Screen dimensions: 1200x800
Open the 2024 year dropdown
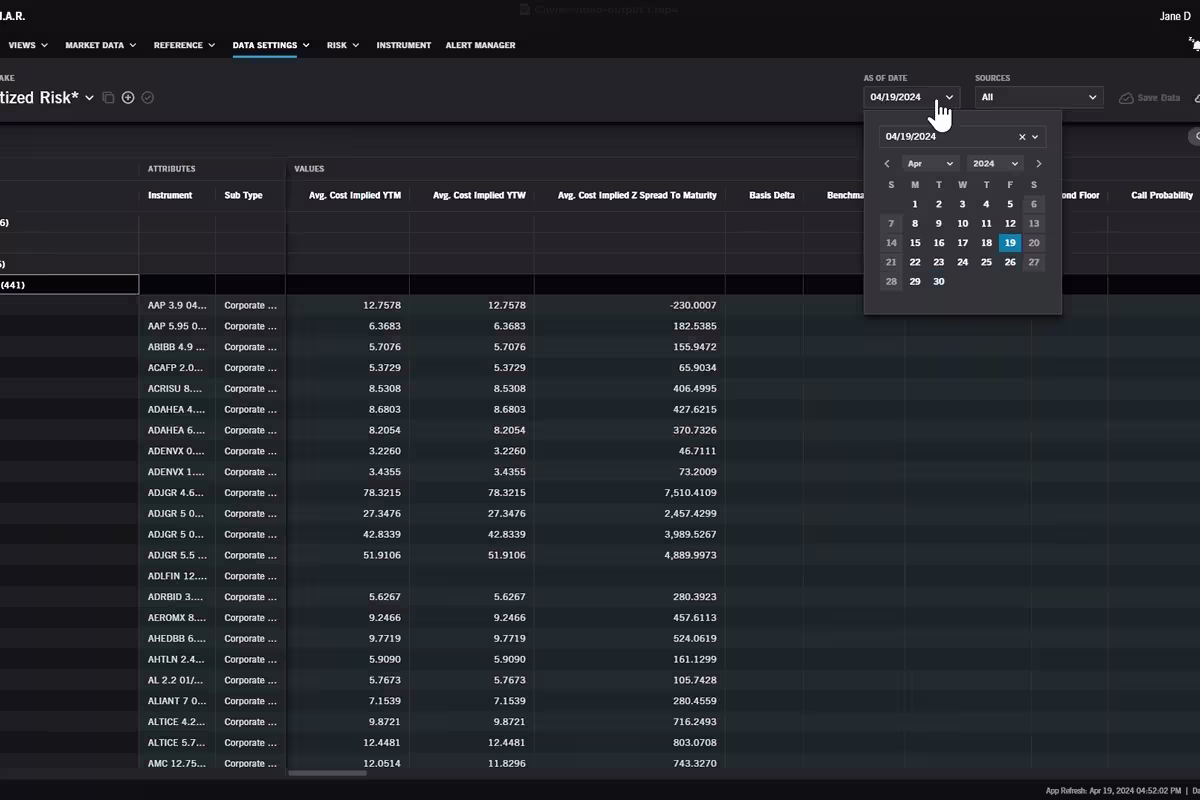[x=996, y=164]
